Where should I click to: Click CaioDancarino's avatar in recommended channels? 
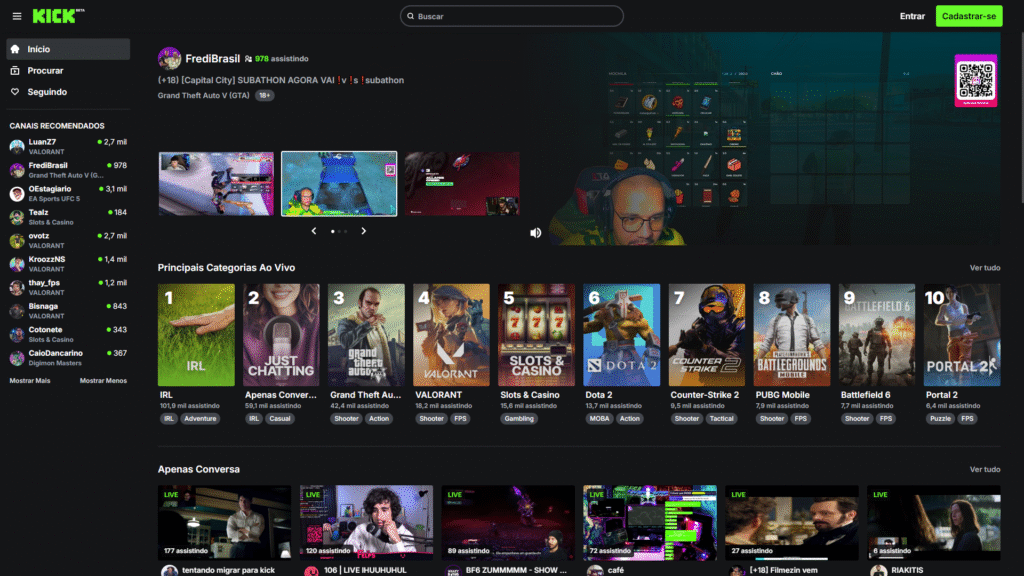17,358
